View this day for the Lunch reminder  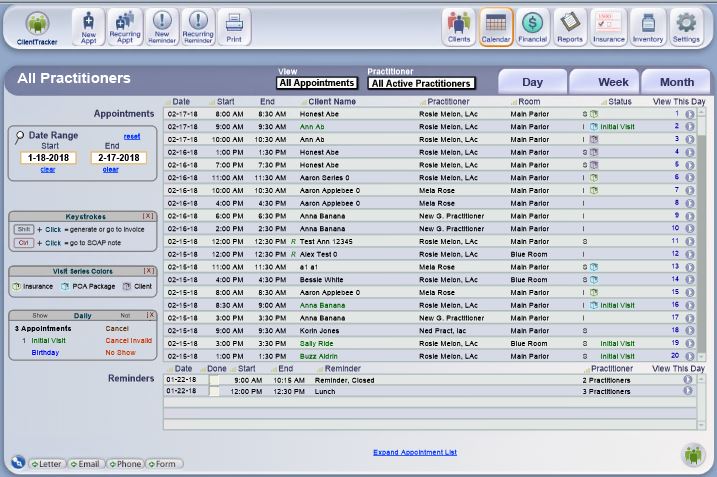tap(687, 391)
